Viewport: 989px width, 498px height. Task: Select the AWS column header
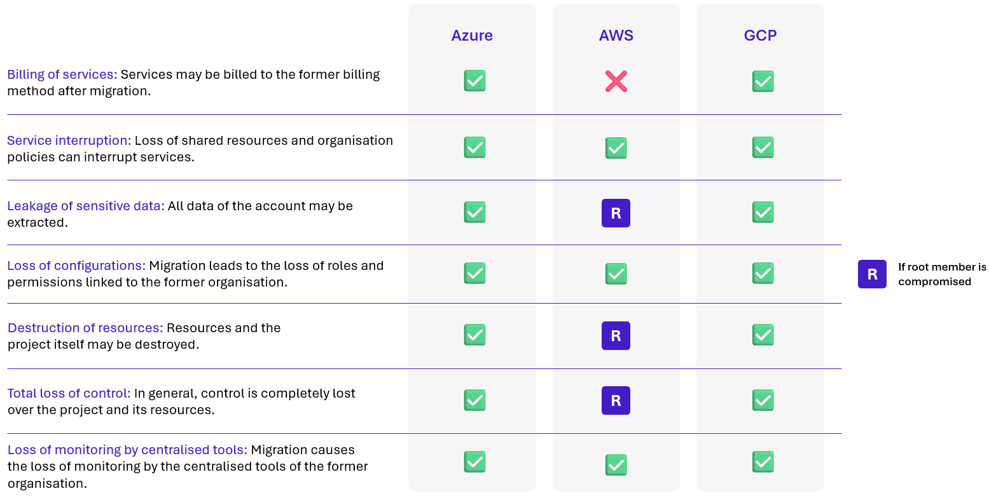coord(616,36)
